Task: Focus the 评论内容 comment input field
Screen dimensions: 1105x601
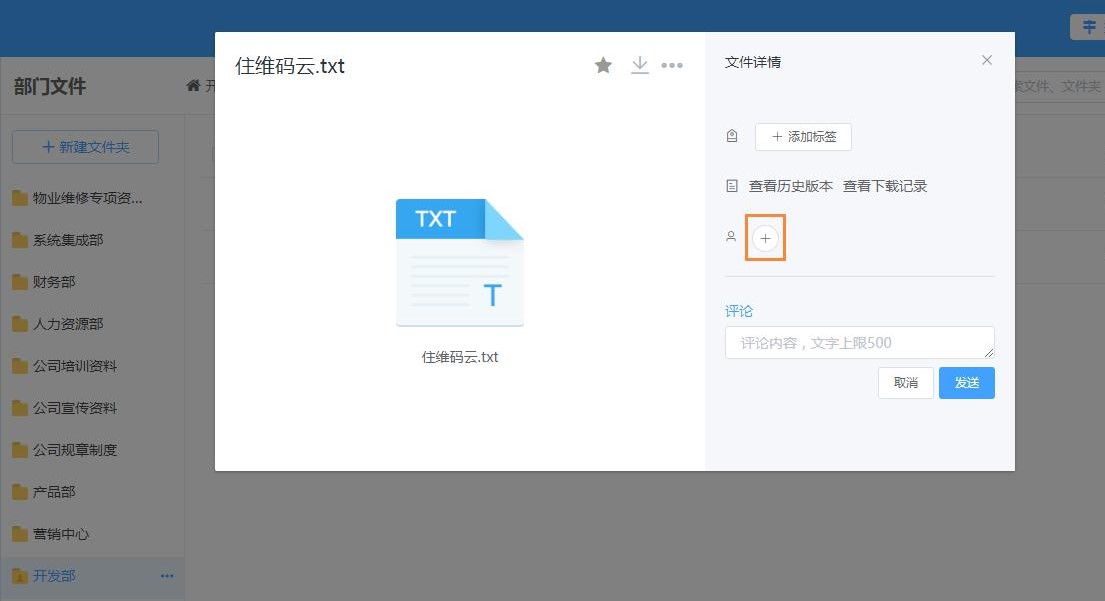Action: 859,342
